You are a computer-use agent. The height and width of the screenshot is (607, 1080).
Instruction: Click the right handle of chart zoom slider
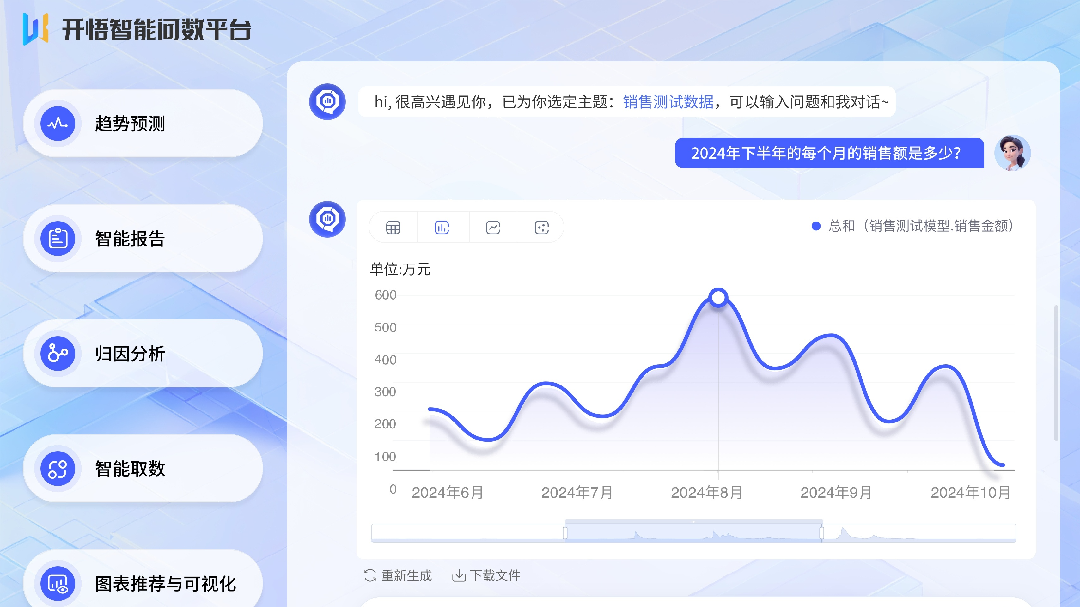coord(822,533)
